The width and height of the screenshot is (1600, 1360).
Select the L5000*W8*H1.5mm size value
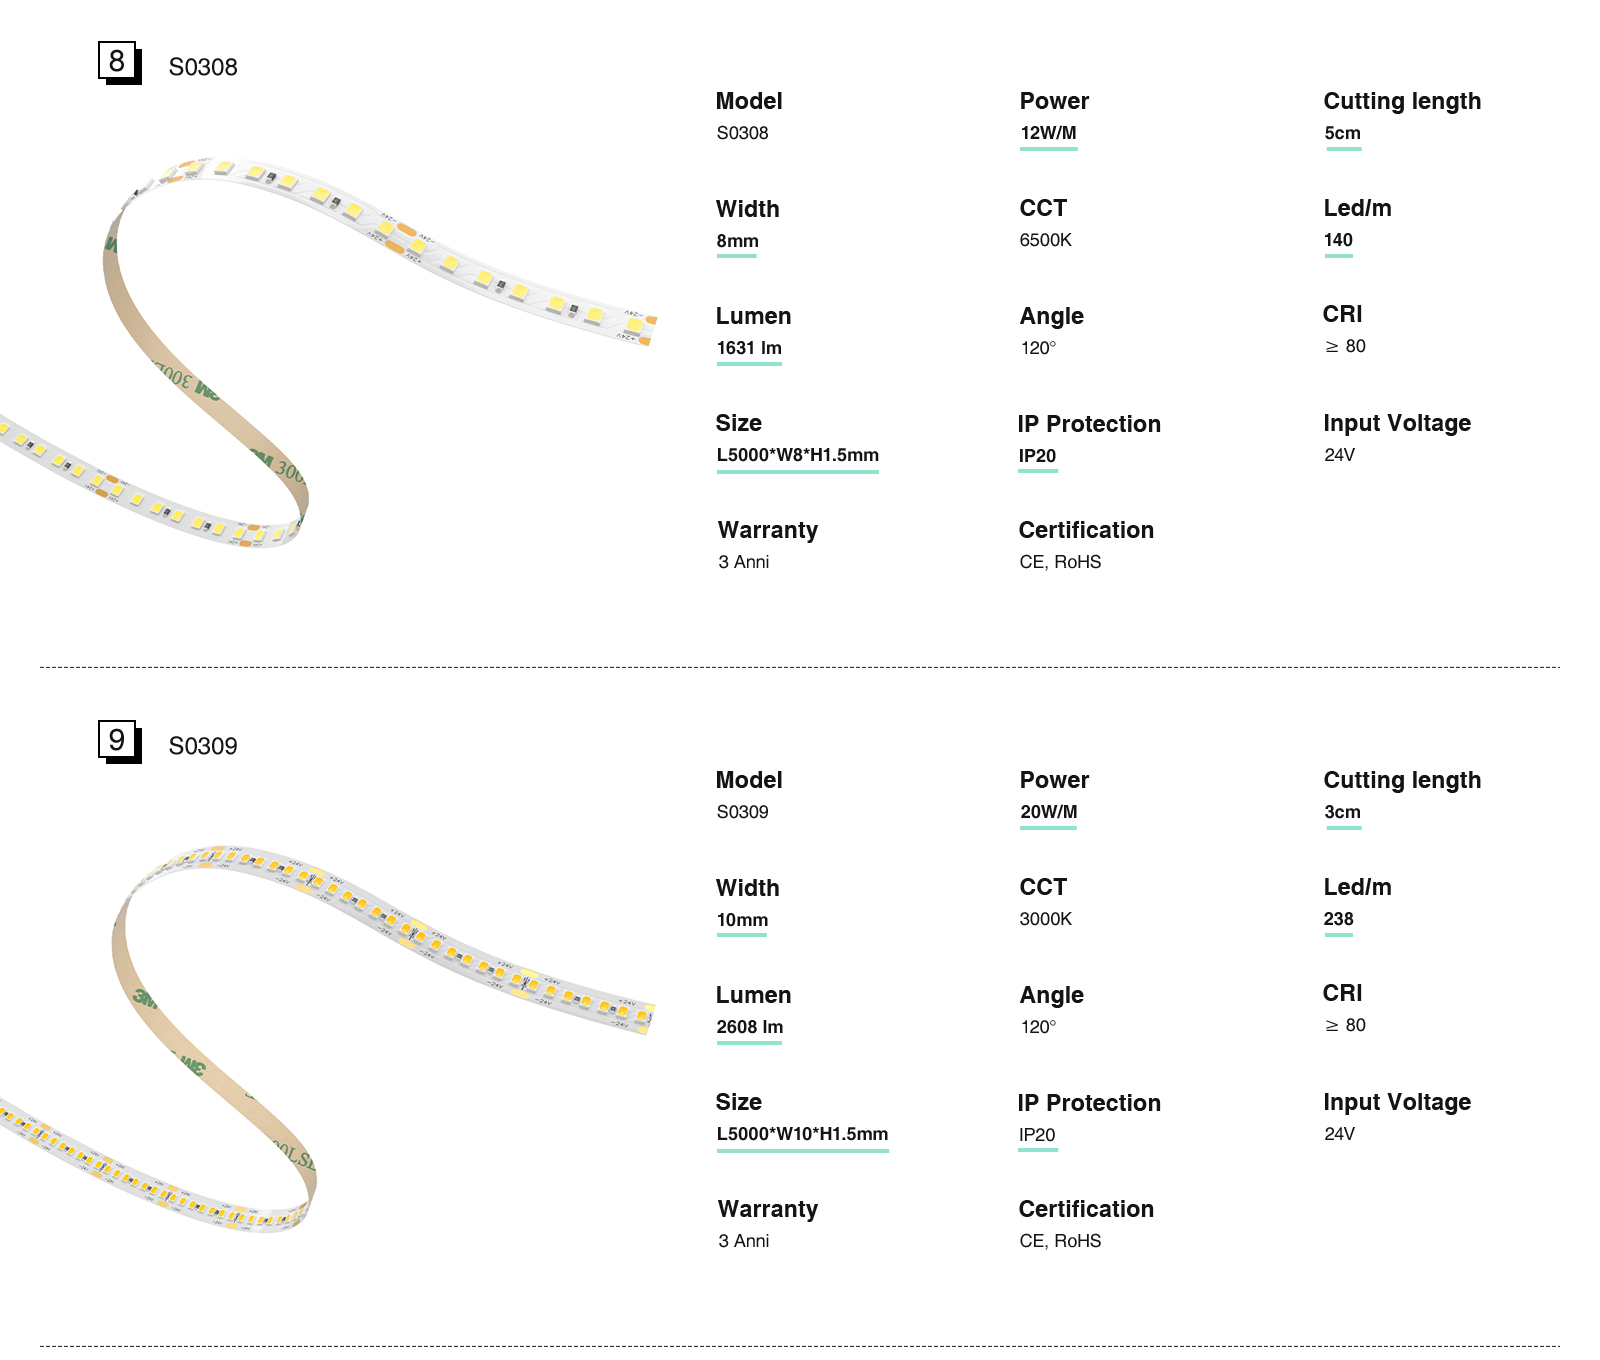coord(797,455)
